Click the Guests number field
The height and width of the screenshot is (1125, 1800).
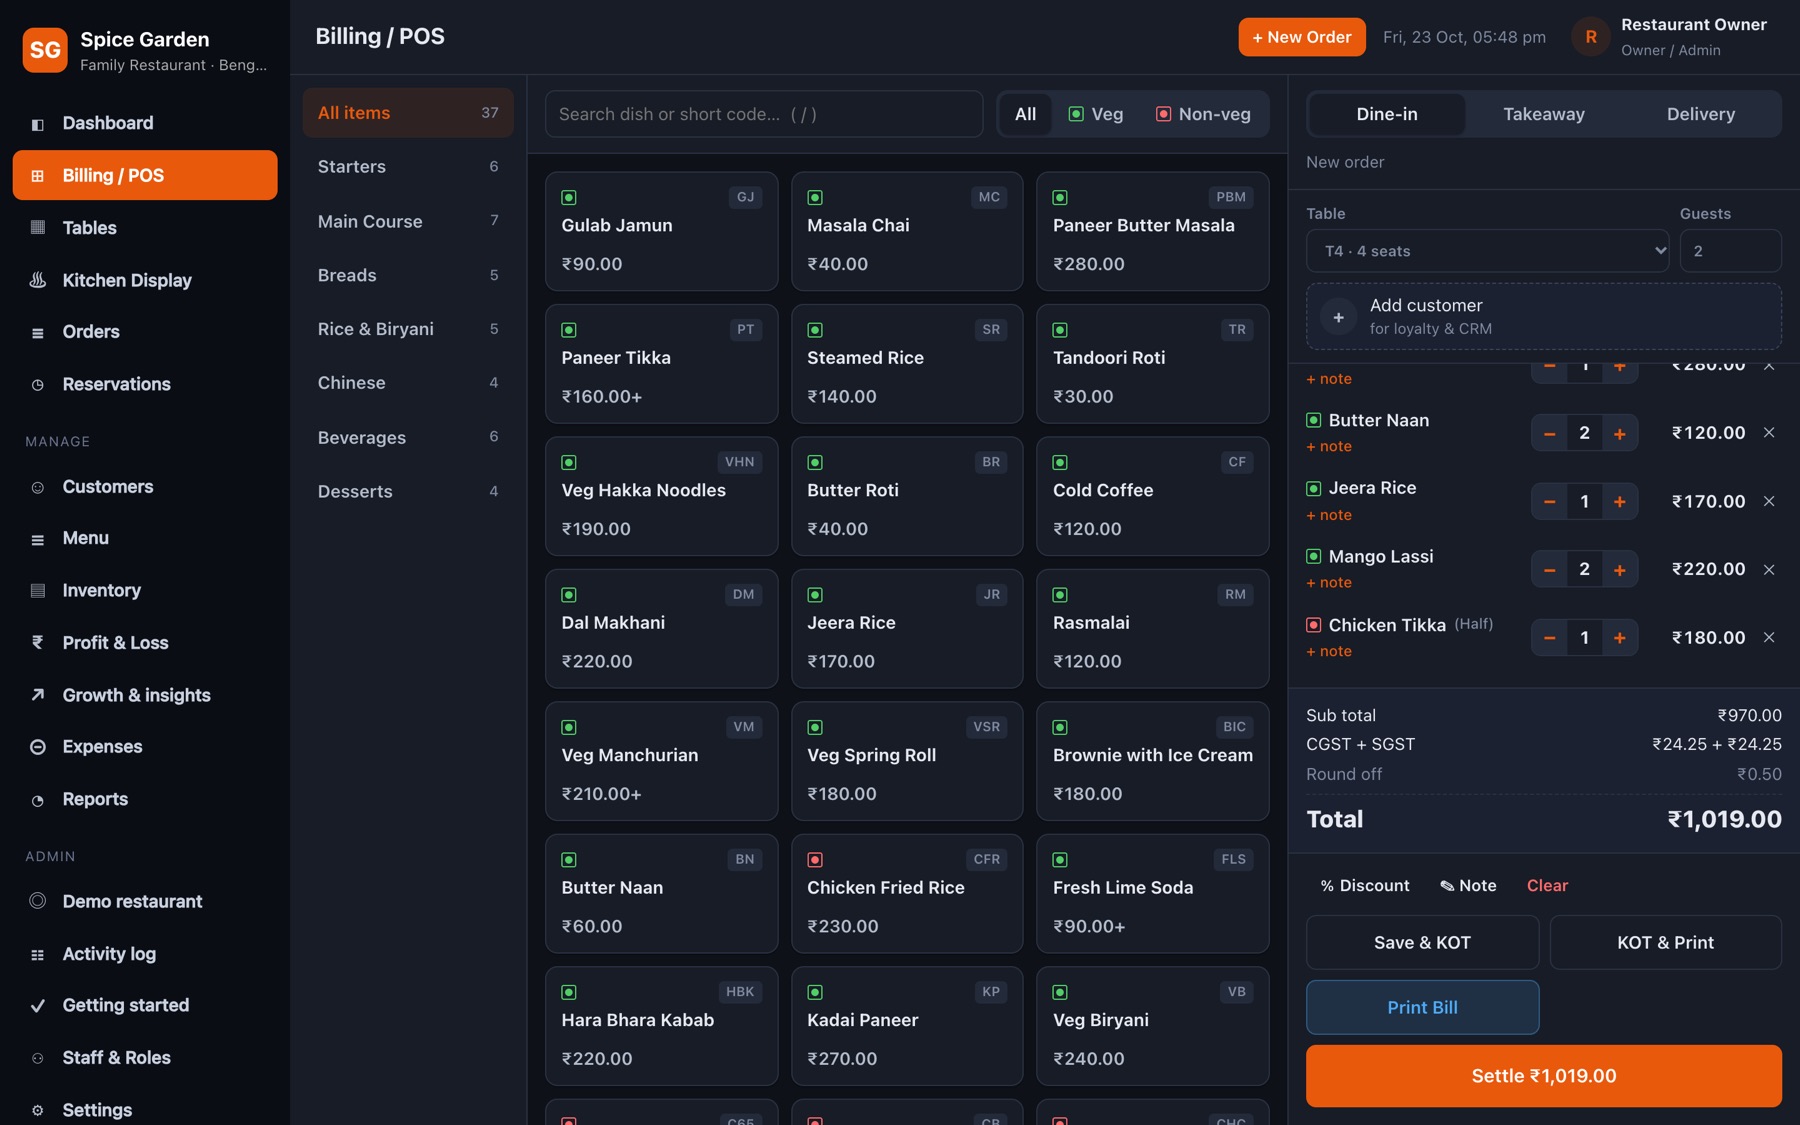pyautogui.click(x=1730, y=251)
